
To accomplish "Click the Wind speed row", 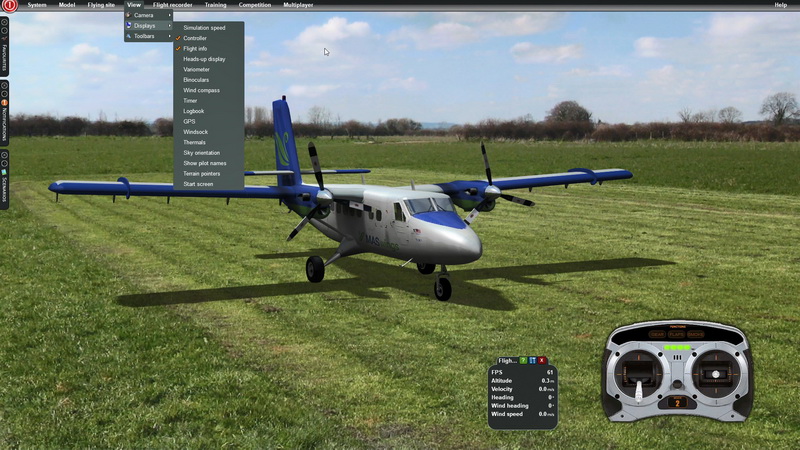I will [522, 414].
